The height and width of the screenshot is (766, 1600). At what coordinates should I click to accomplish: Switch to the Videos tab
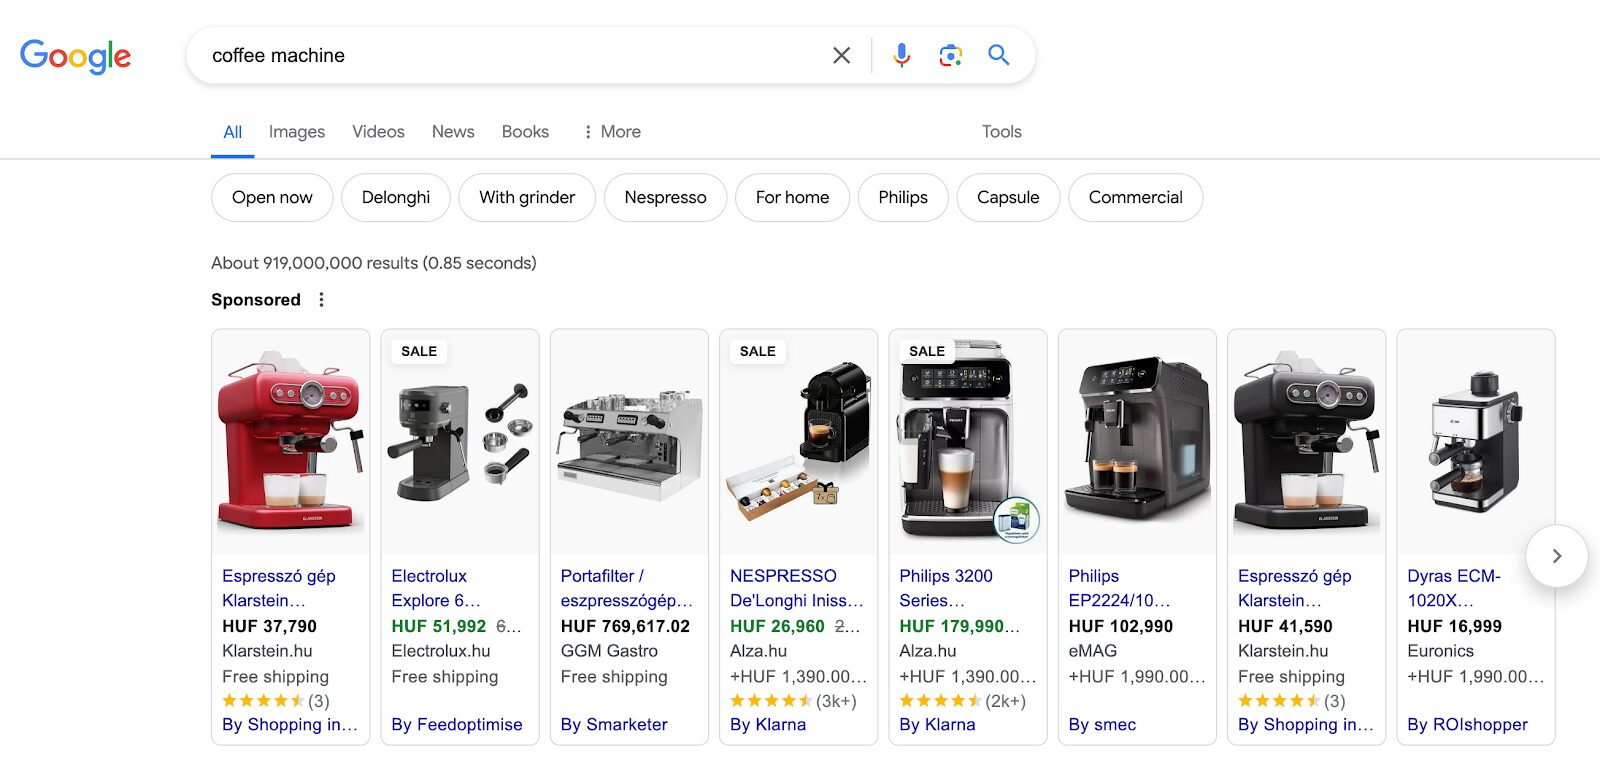(x=378, y=132)
